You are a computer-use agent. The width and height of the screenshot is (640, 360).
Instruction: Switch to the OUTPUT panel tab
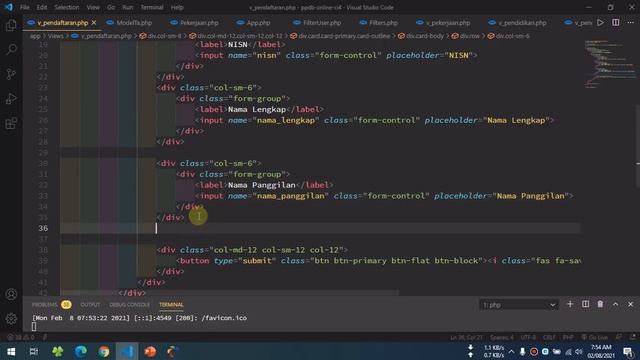click(90, 304)
